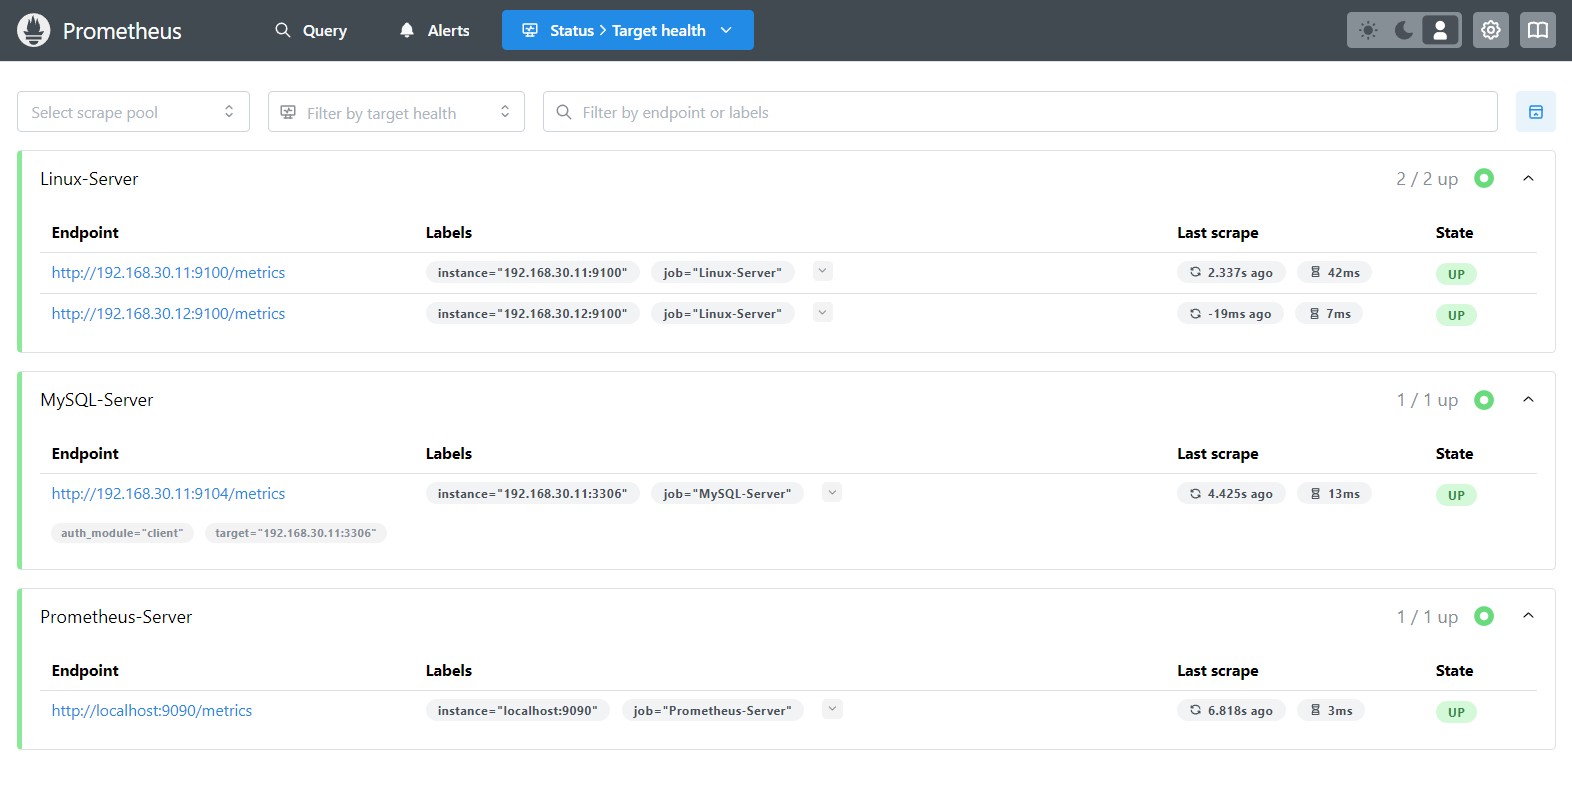Click the search icon in endpoint filter

(x=564, y=112)
